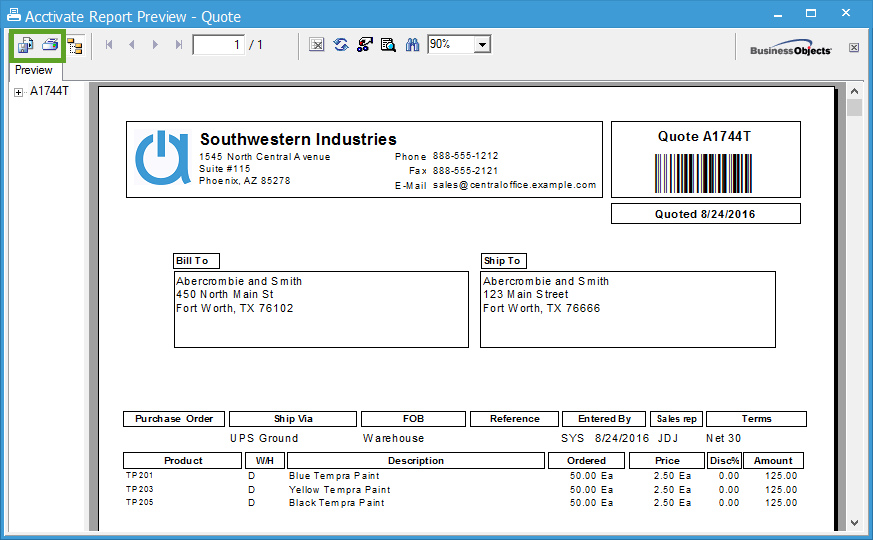Screen dimensions: 873x540
Task: Click the Entered By header box
Action: point(604,419)
